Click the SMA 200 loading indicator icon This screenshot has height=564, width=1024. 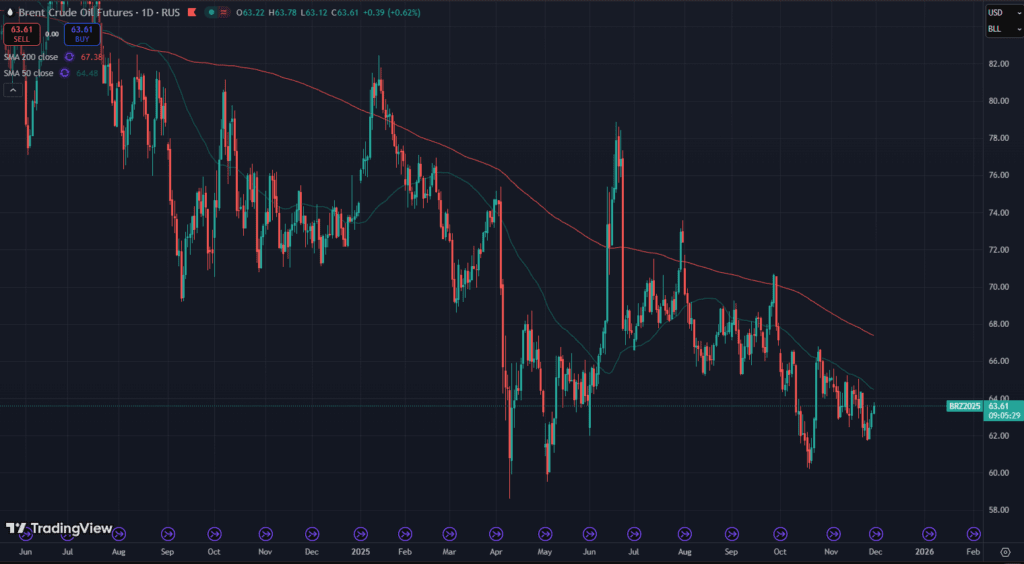69,57
